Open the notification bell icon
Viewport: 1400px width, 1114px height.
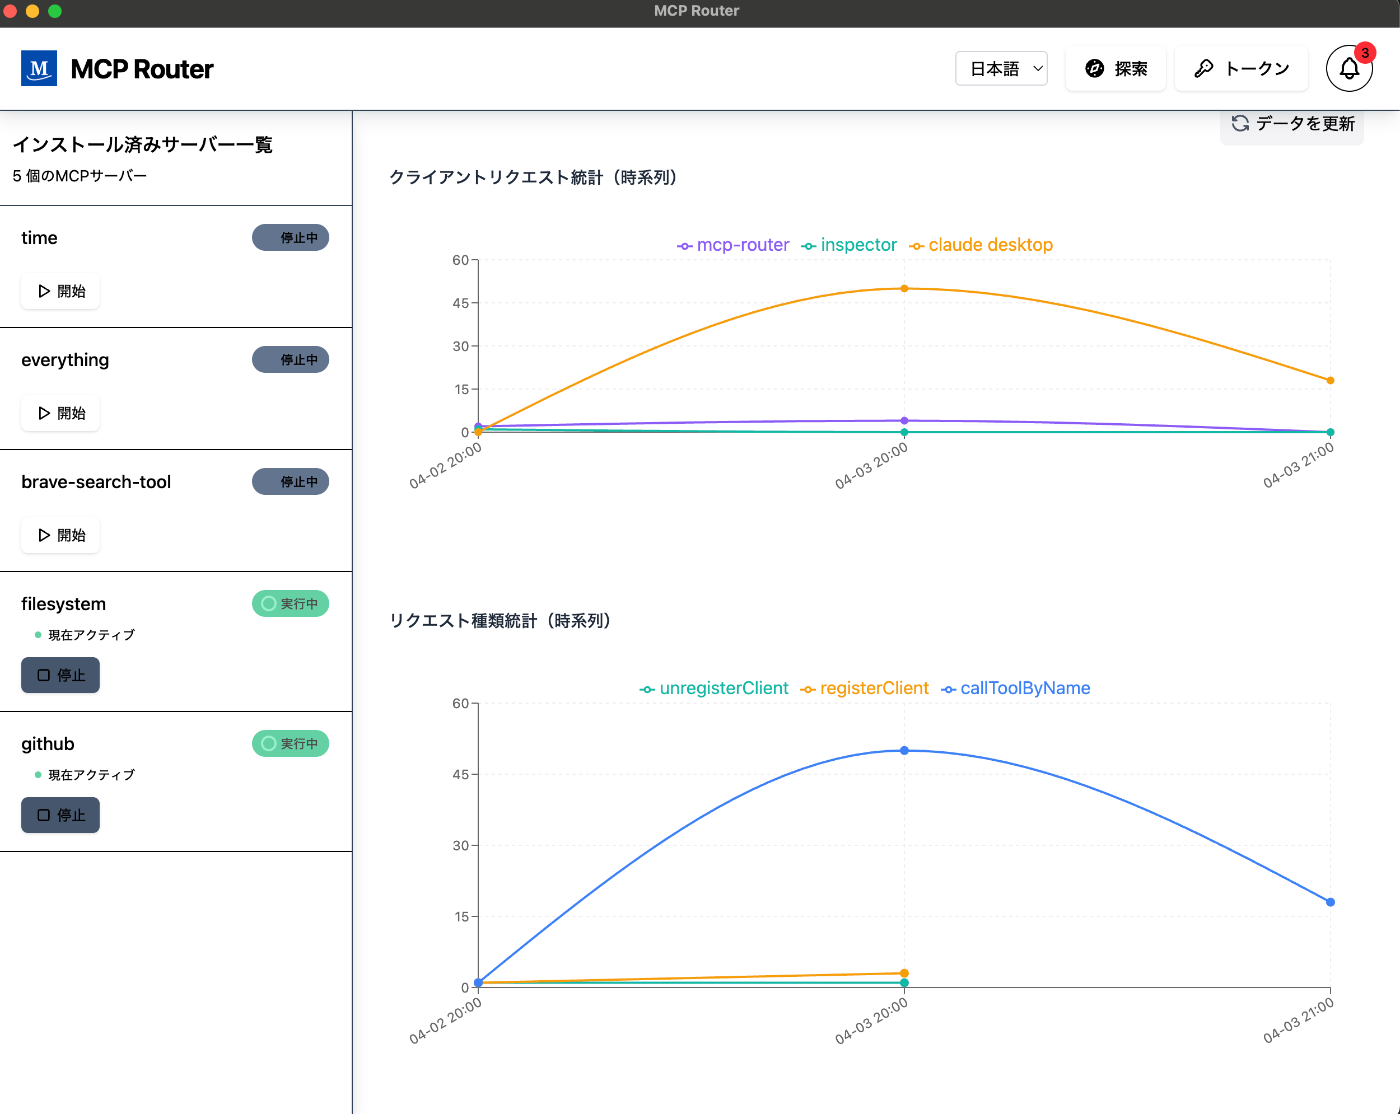[1349, 69]
